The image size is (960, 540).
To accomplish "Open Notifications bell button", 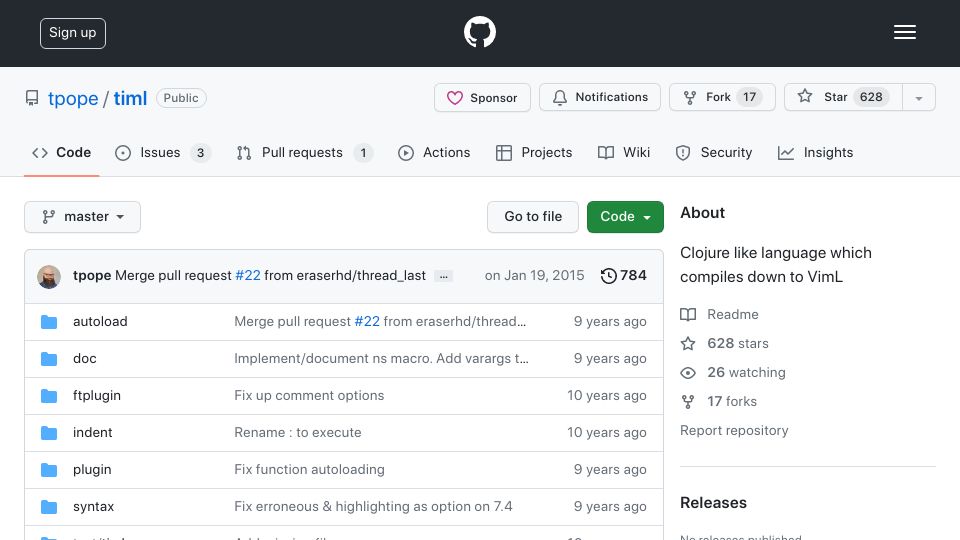I will (600, 97).
